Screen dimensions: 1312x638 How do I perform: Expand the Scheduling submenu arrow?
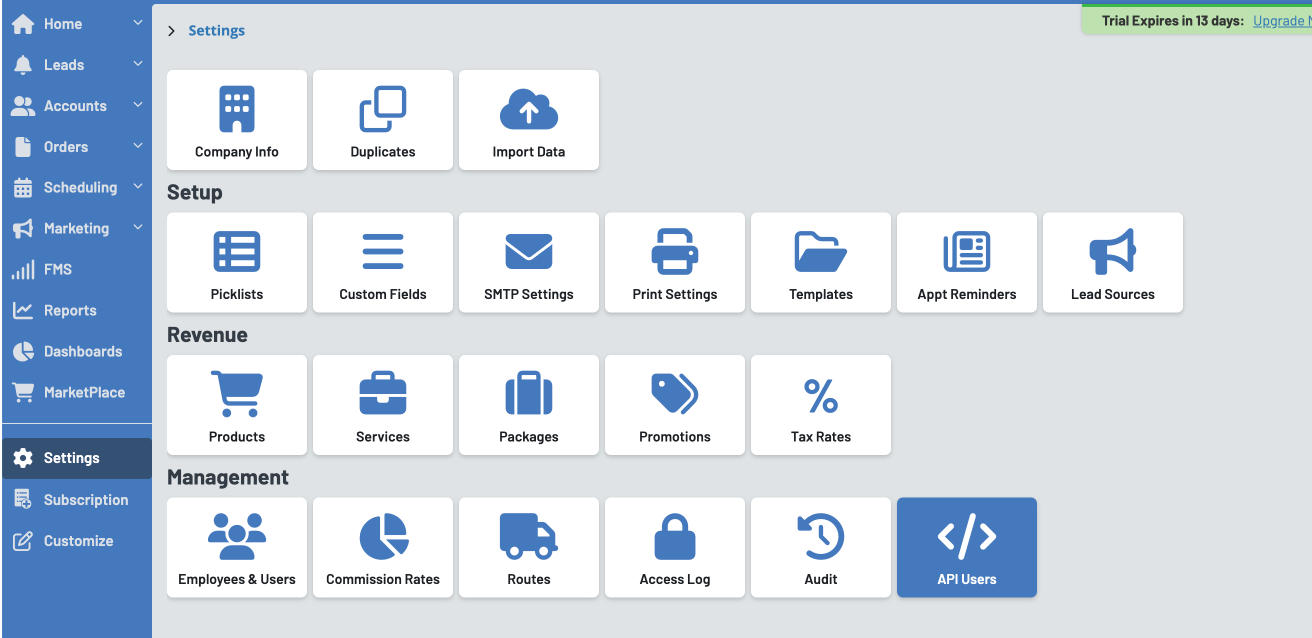[138, 187]
